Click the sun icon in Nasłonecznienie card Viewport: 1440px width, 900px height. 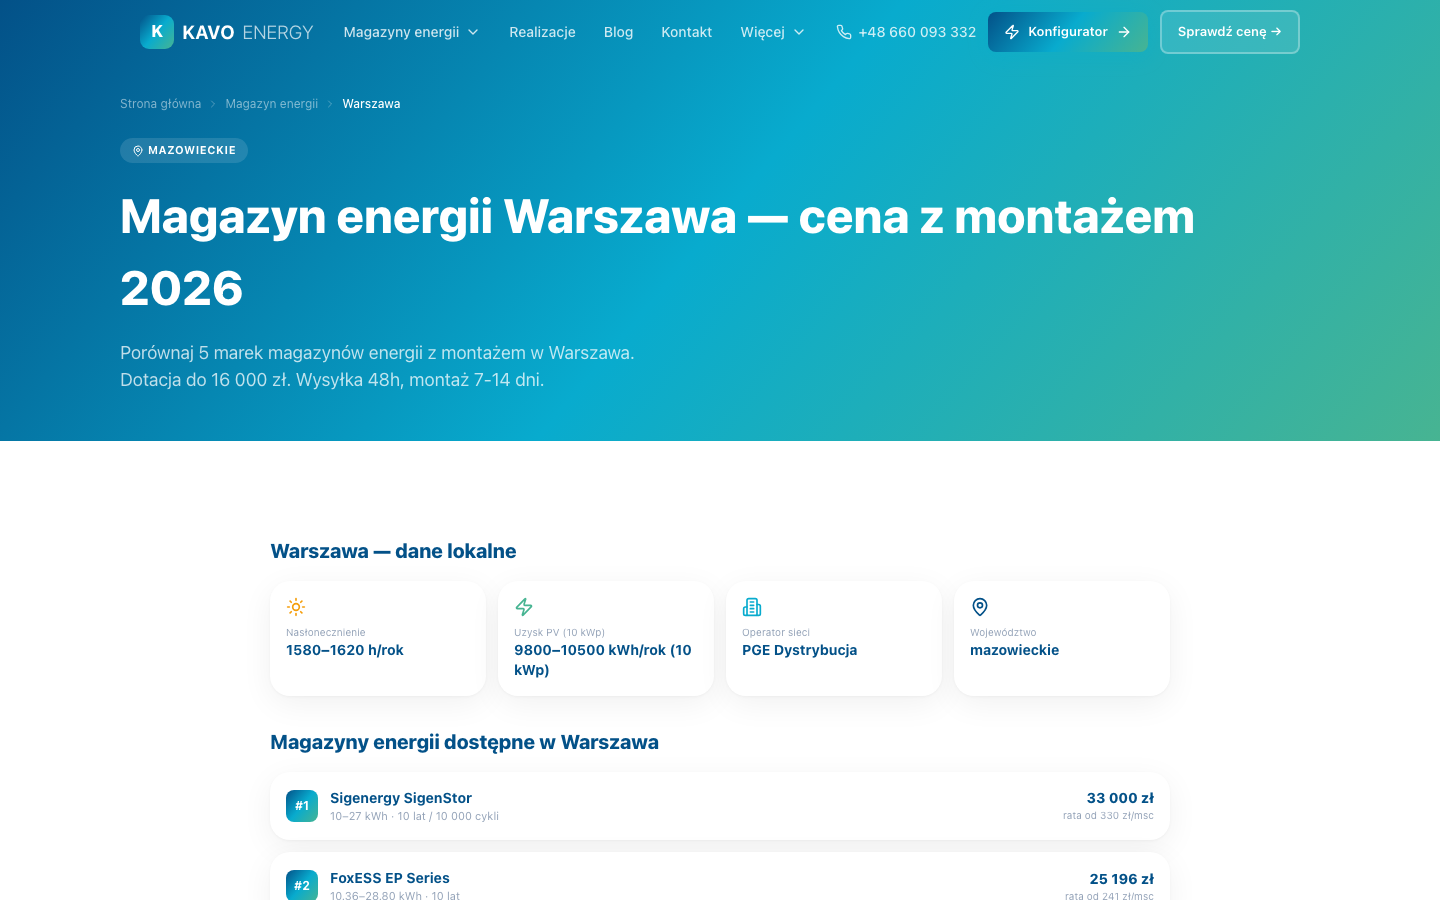click(296, 607)
